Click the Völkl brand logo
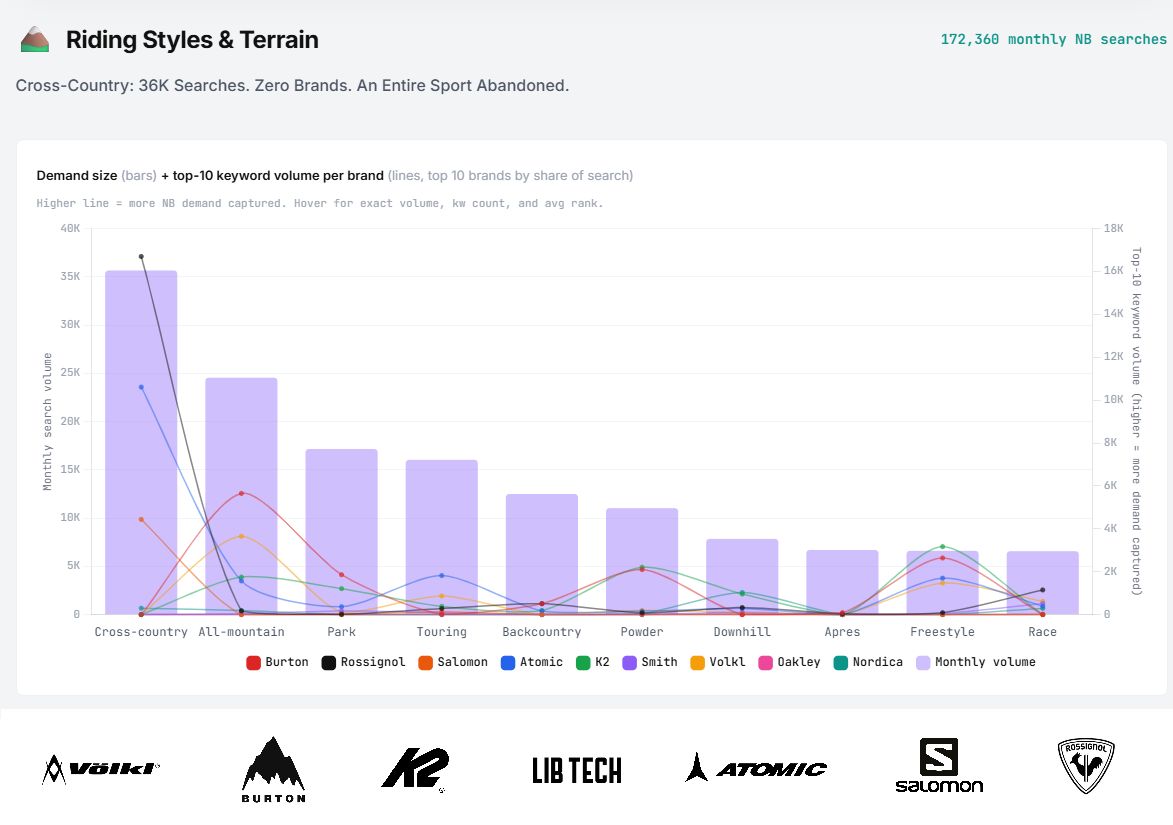This screenshot has width=1173, height=825. point(100,769)
